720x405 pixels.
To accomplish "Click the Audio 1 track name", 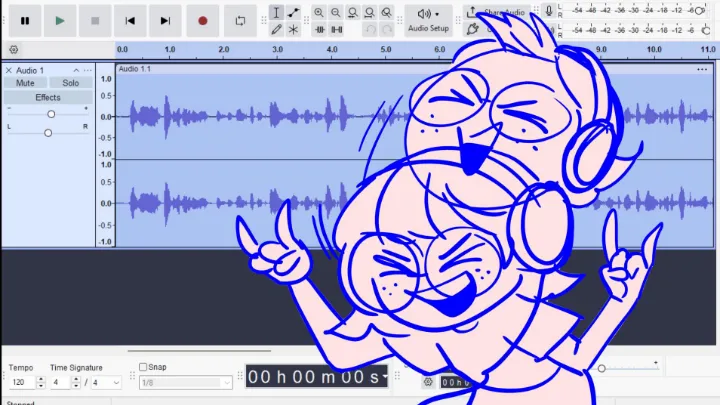I will click(x=30, y=70).
